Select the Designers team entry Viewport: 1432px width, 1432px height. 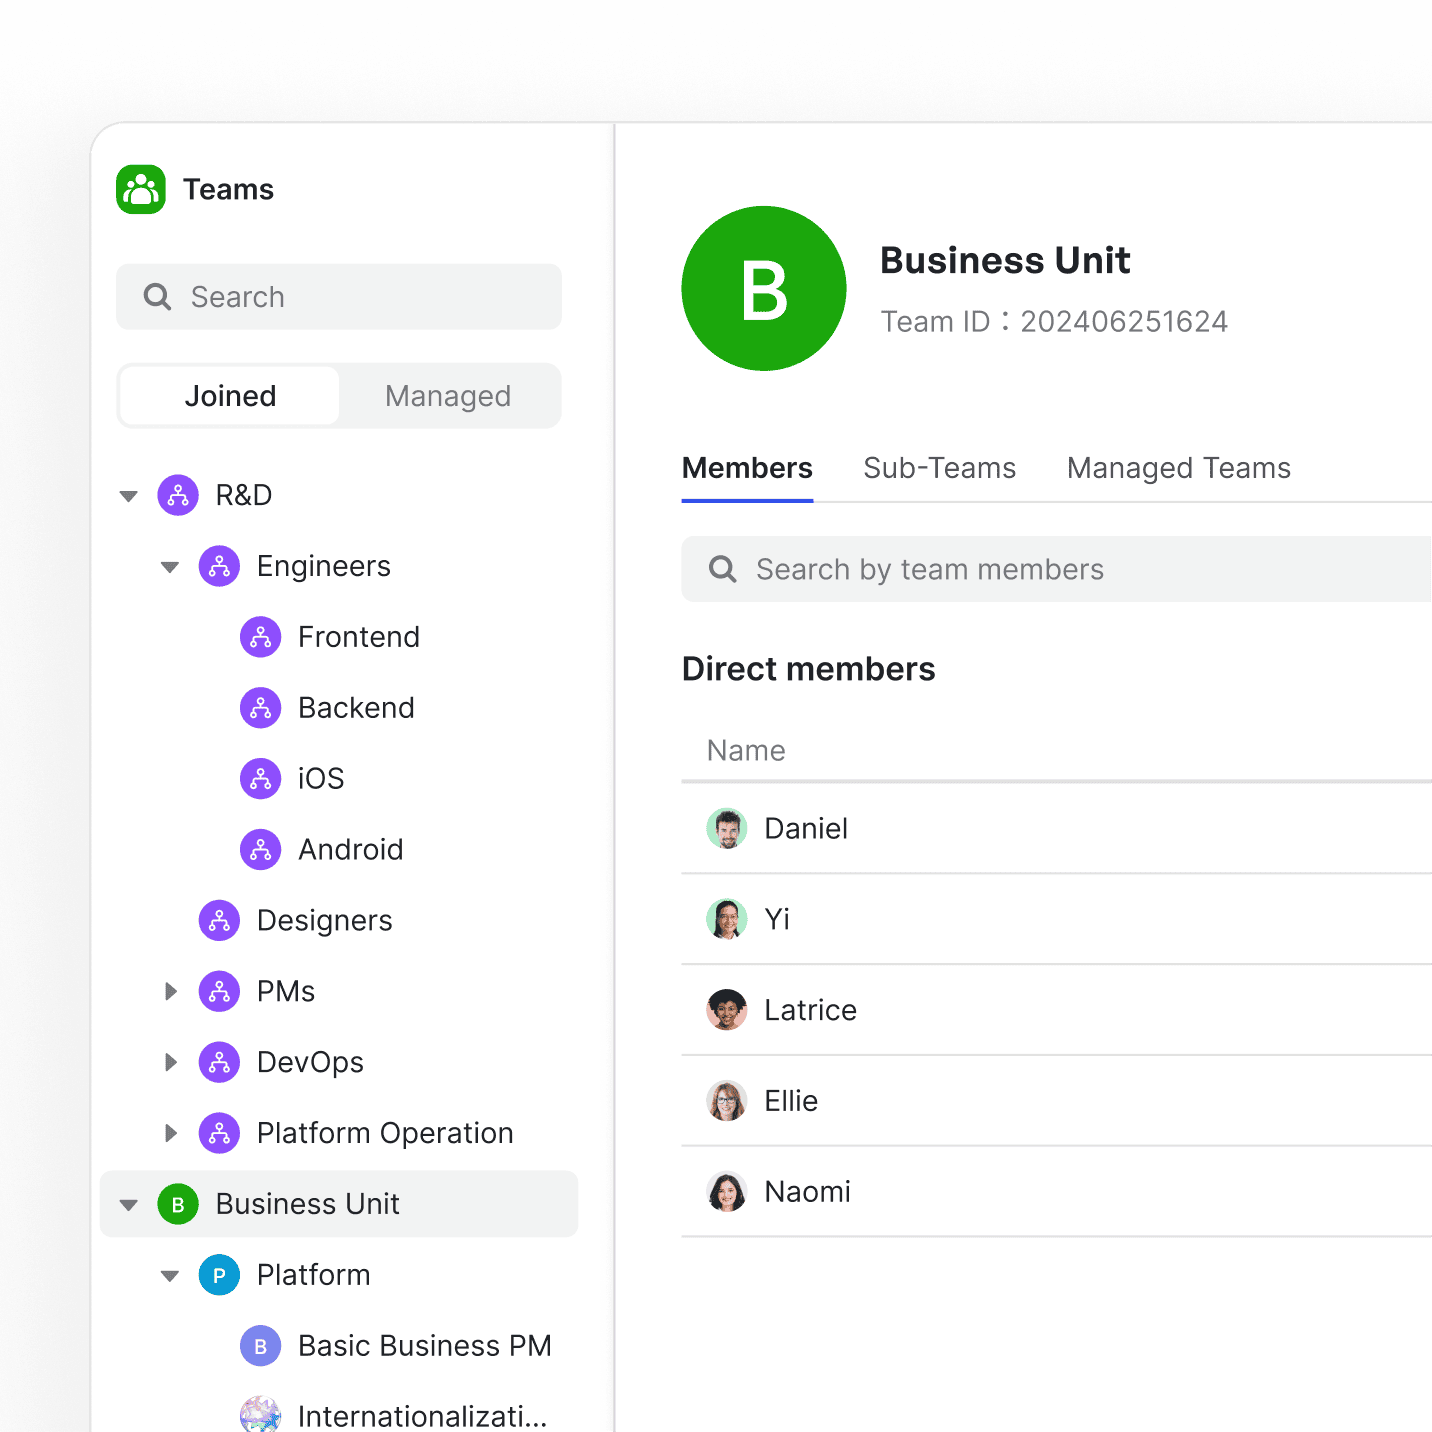tap(324, 920)
